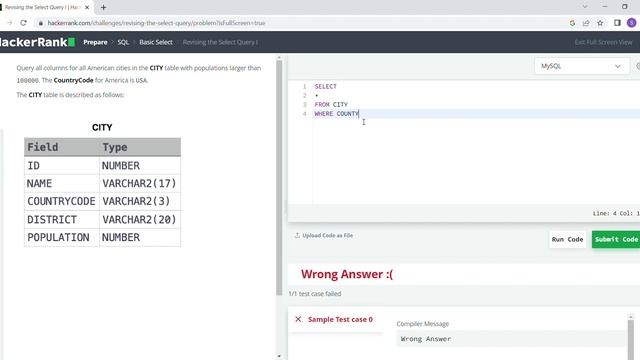Screen dimensions: 640x360
Task: Click the COUNTRYCODE field cell
Action: [x=62, y=201]
